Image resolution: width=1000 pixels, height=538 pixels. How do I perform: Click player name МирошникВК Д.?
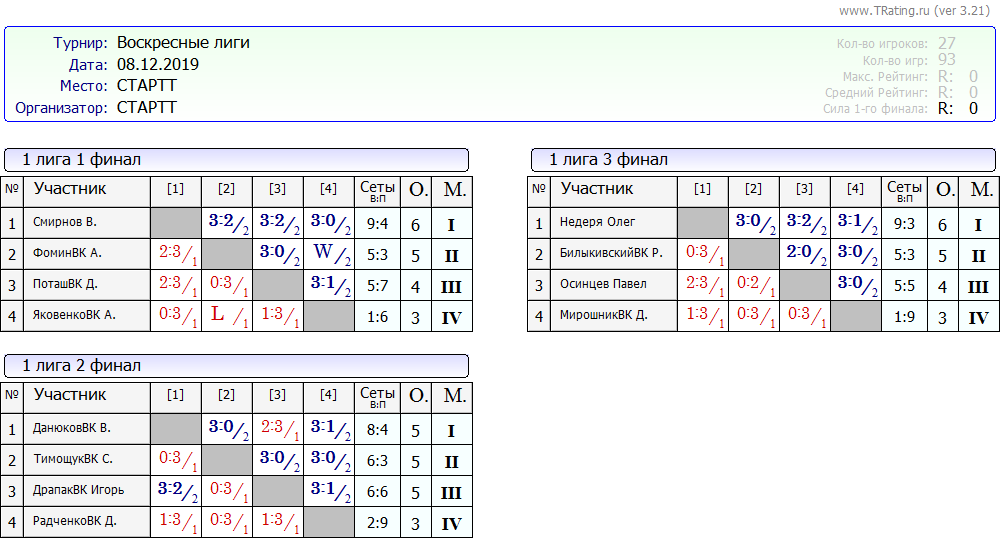pos(604,316)
